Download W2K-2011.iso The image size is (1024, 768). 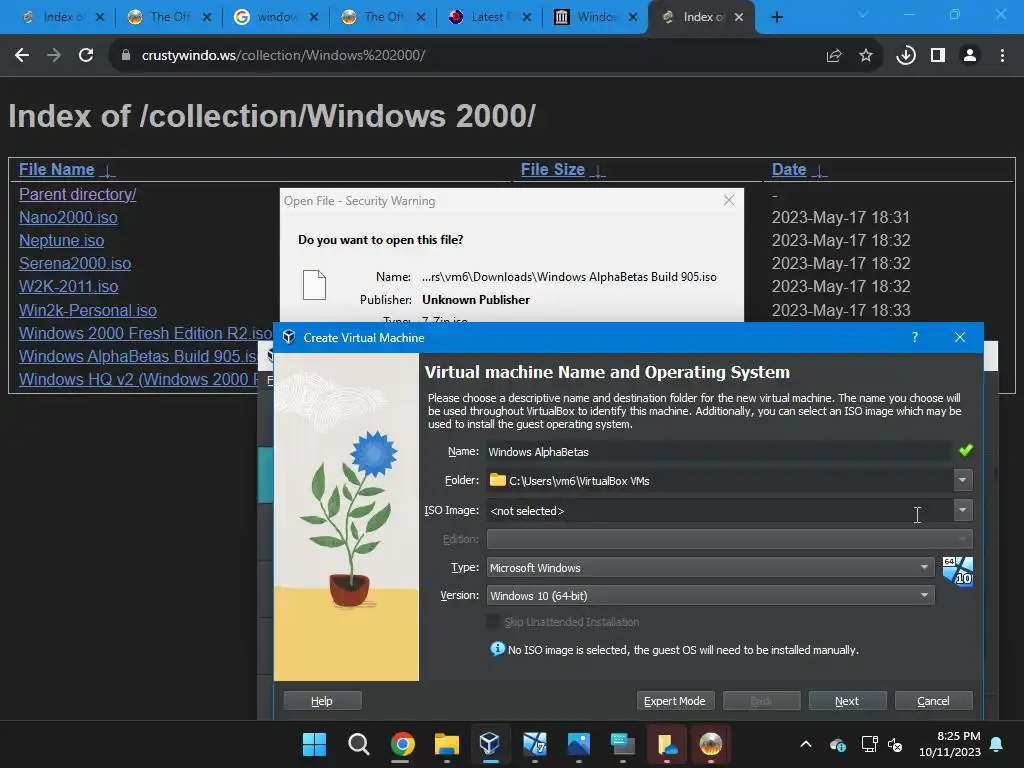tap(69, 286)
